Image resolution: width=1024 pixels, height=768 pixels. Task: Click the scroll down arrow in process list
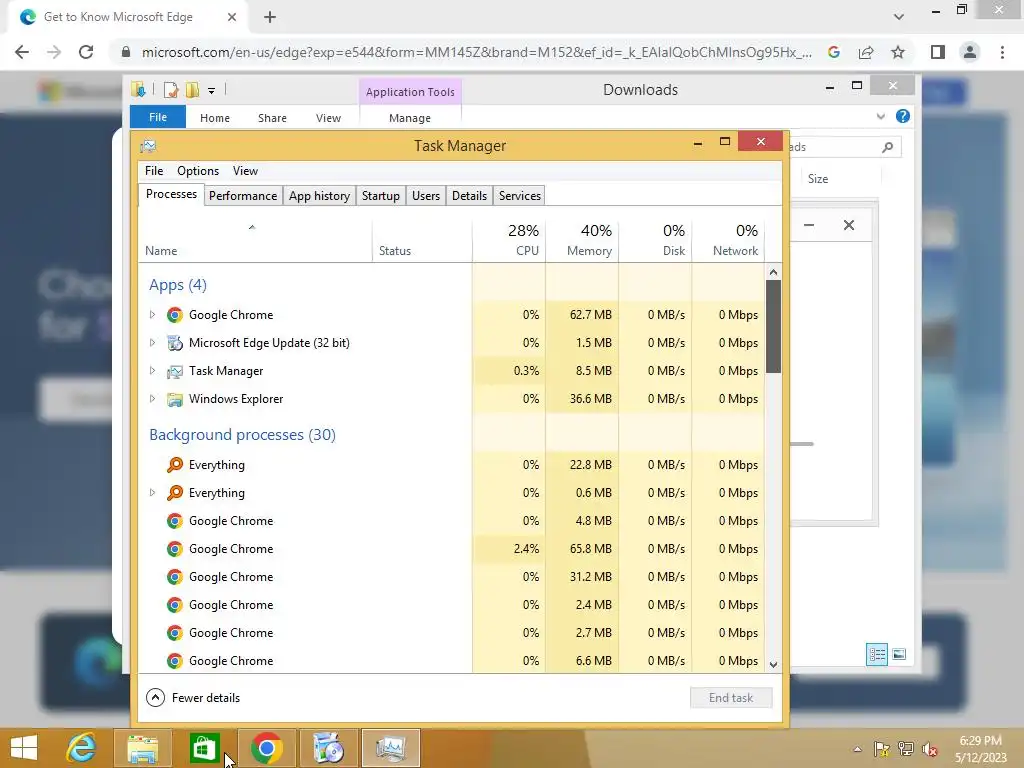click(x=773, y=665)
